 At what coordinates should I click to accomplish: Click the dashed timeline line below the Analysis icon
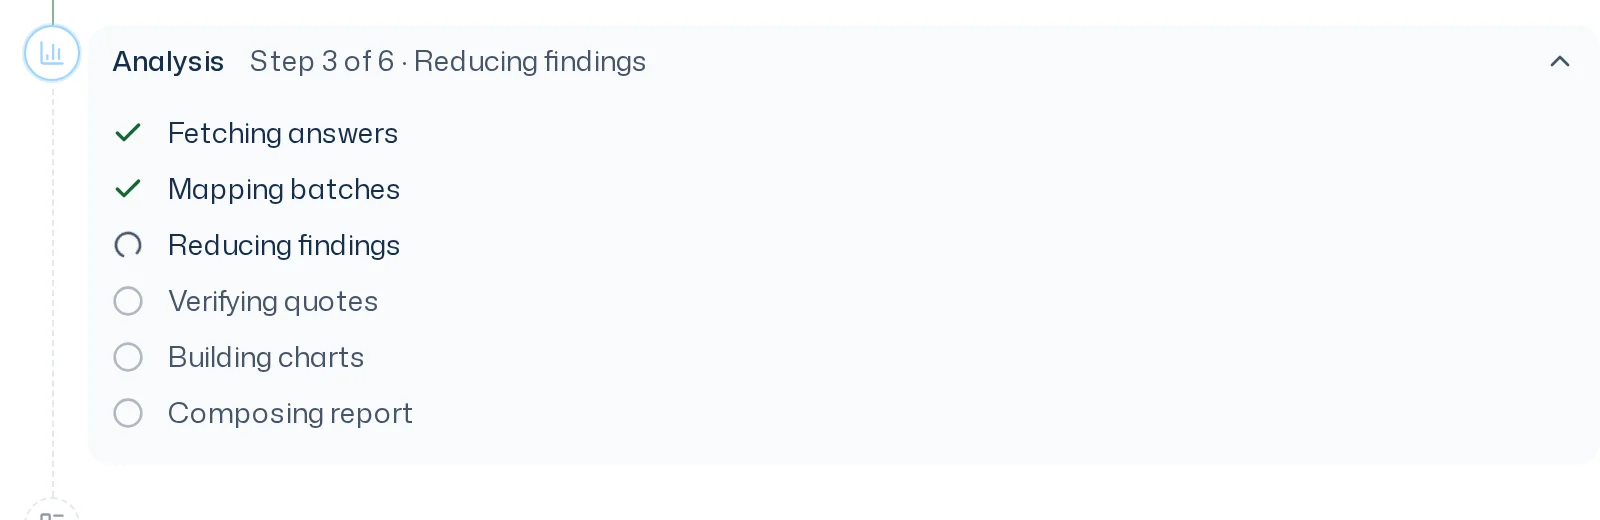[x=53, y=290]
